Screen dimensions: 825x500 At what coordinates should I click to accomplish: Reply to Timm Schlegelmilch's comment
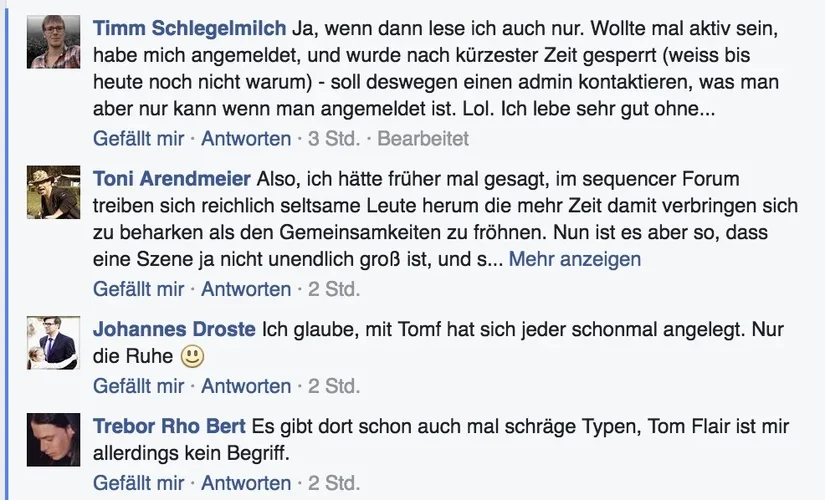click(x=246, y=139)
